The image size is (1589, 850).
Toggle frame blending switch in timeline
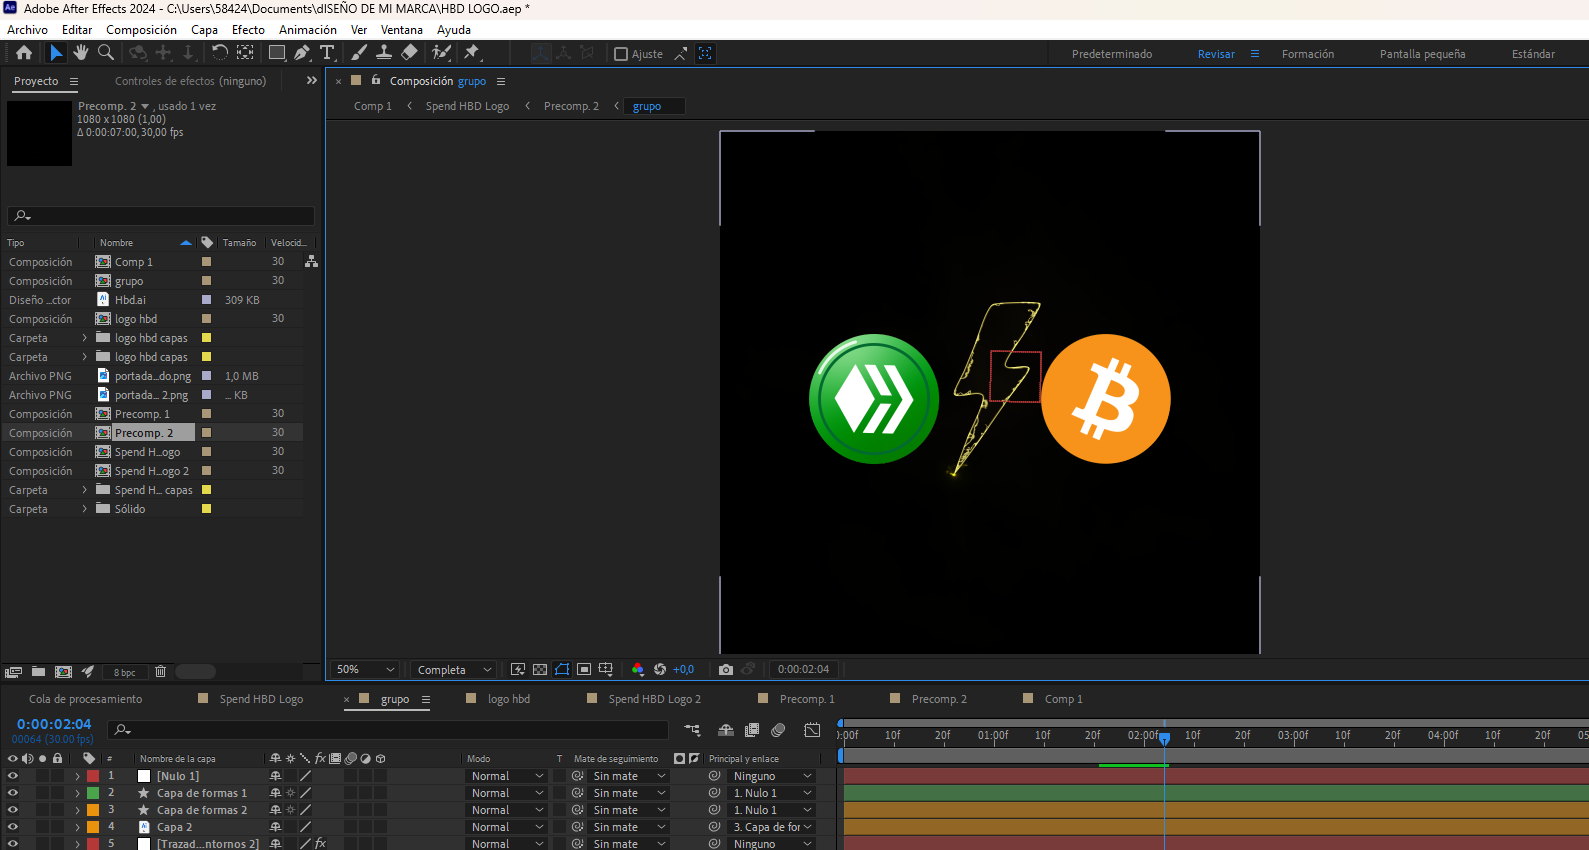coord(752,730)
